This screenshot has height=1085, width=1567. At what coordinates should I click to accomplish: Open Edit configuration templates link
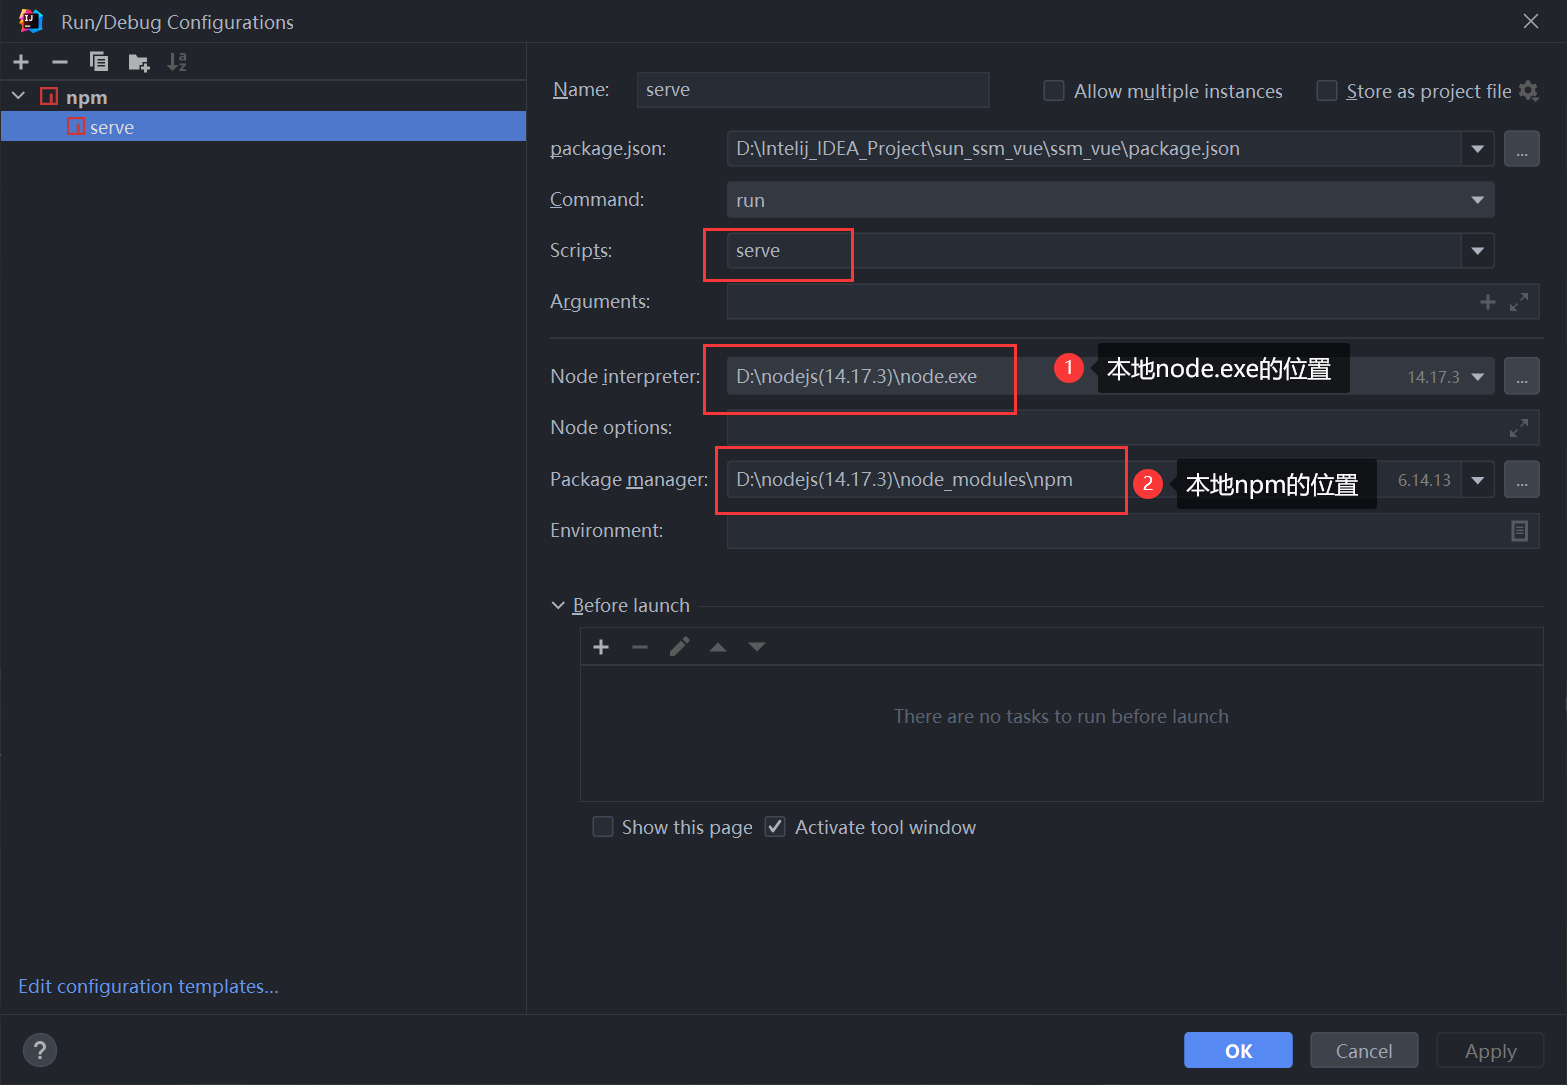click(148, 986)
